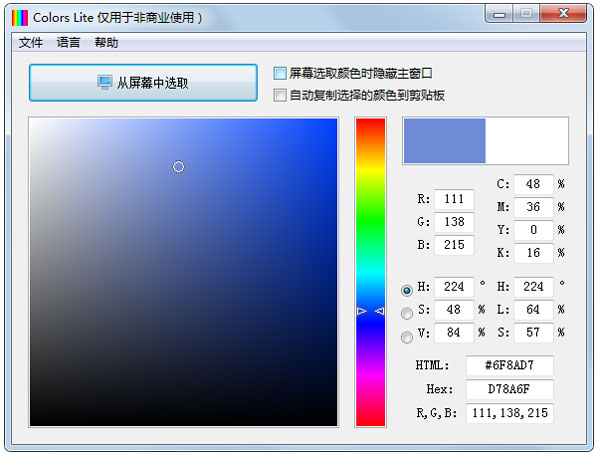The width and height of the screenshot is (600, 455).
Task: Click the K black field showing 16
Action: 533,253
